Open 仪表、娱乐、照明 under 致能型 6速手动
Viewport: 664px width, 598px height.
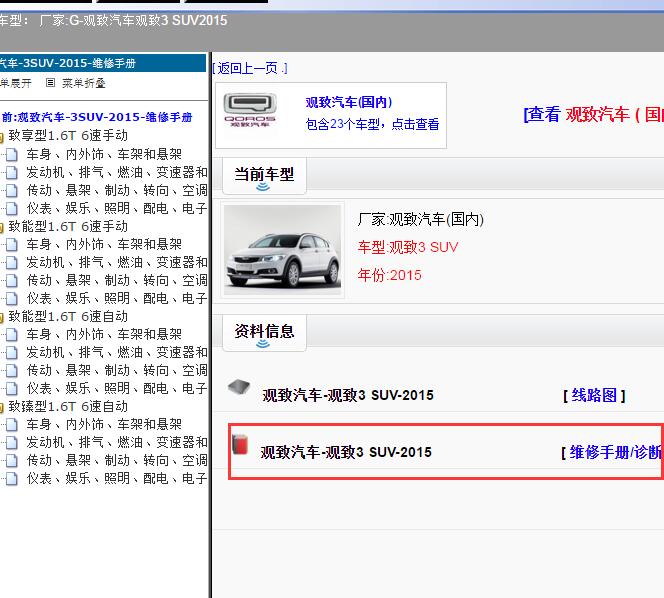[117, 299]
